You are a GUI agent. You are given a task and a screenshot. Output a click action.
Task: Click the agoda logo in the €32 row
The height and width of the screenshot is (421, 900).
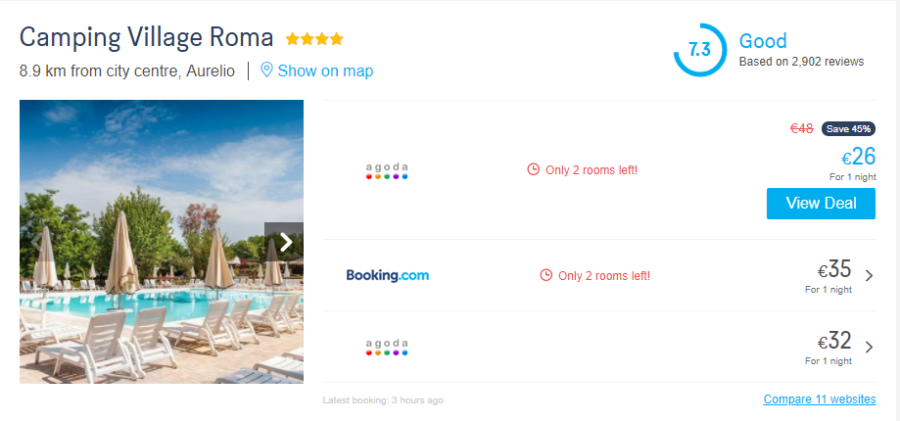click(387, 347)
